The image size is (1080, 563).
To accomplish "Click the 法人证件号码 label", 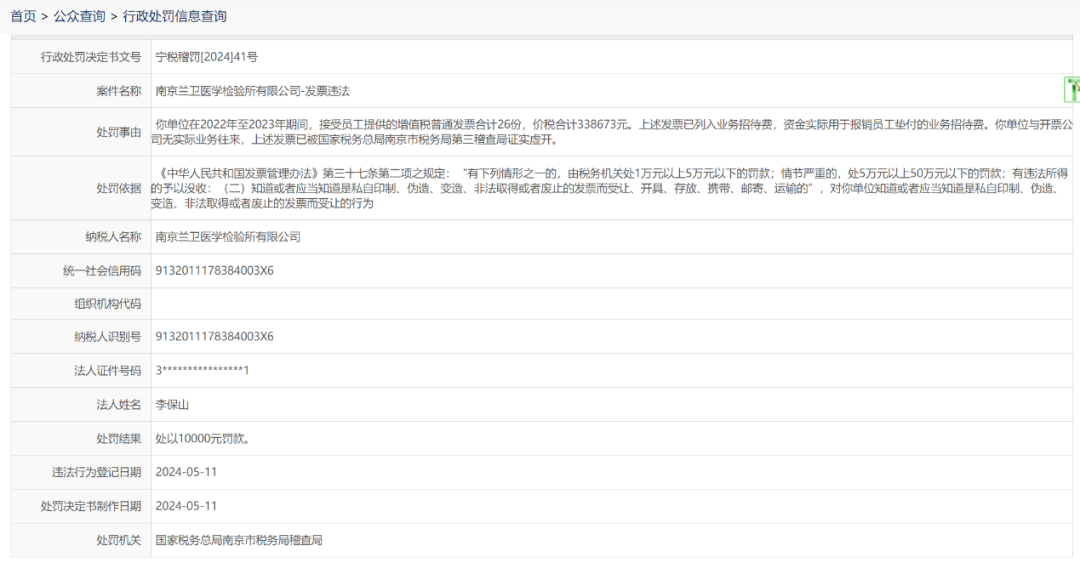I will [x=107, y=371].
